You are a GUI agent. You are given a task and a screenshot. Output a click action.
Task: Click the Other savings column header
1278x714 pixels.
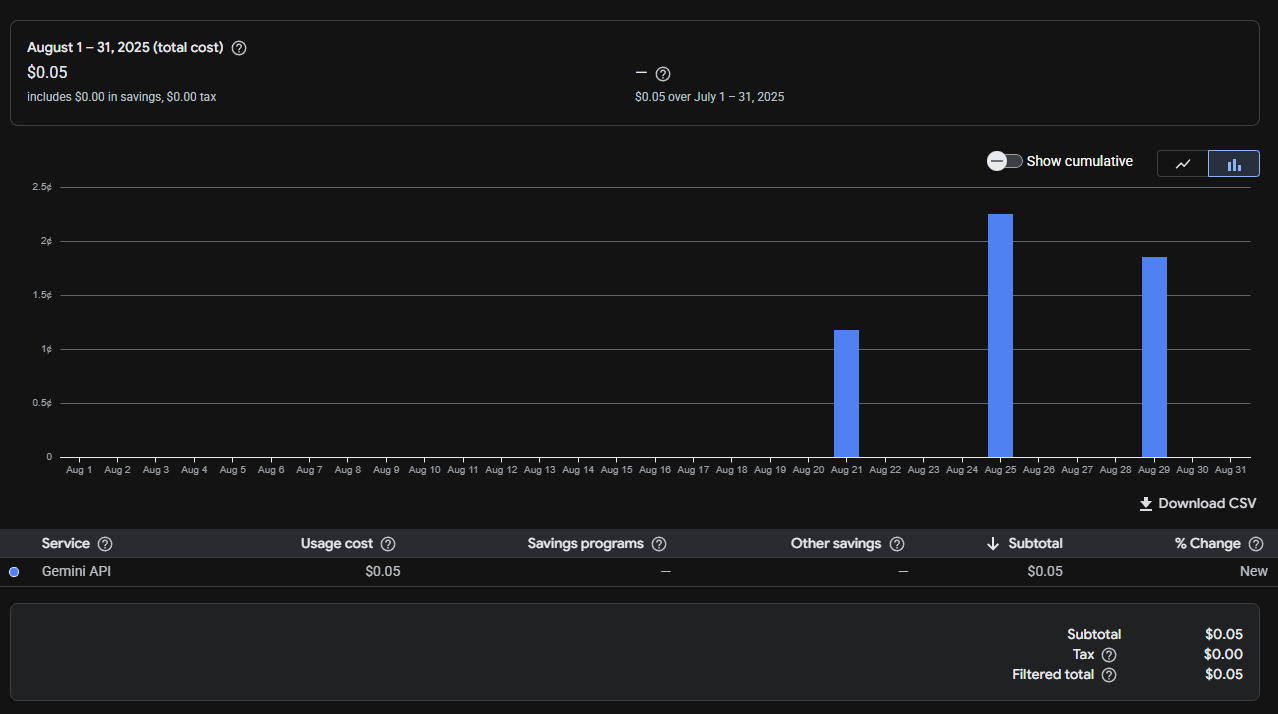tap(836, 544)
